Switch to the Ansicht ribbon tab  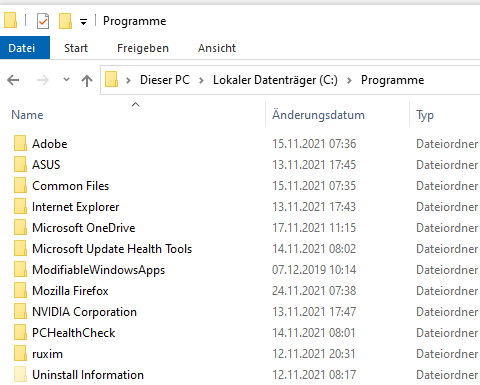click(217, 48)
